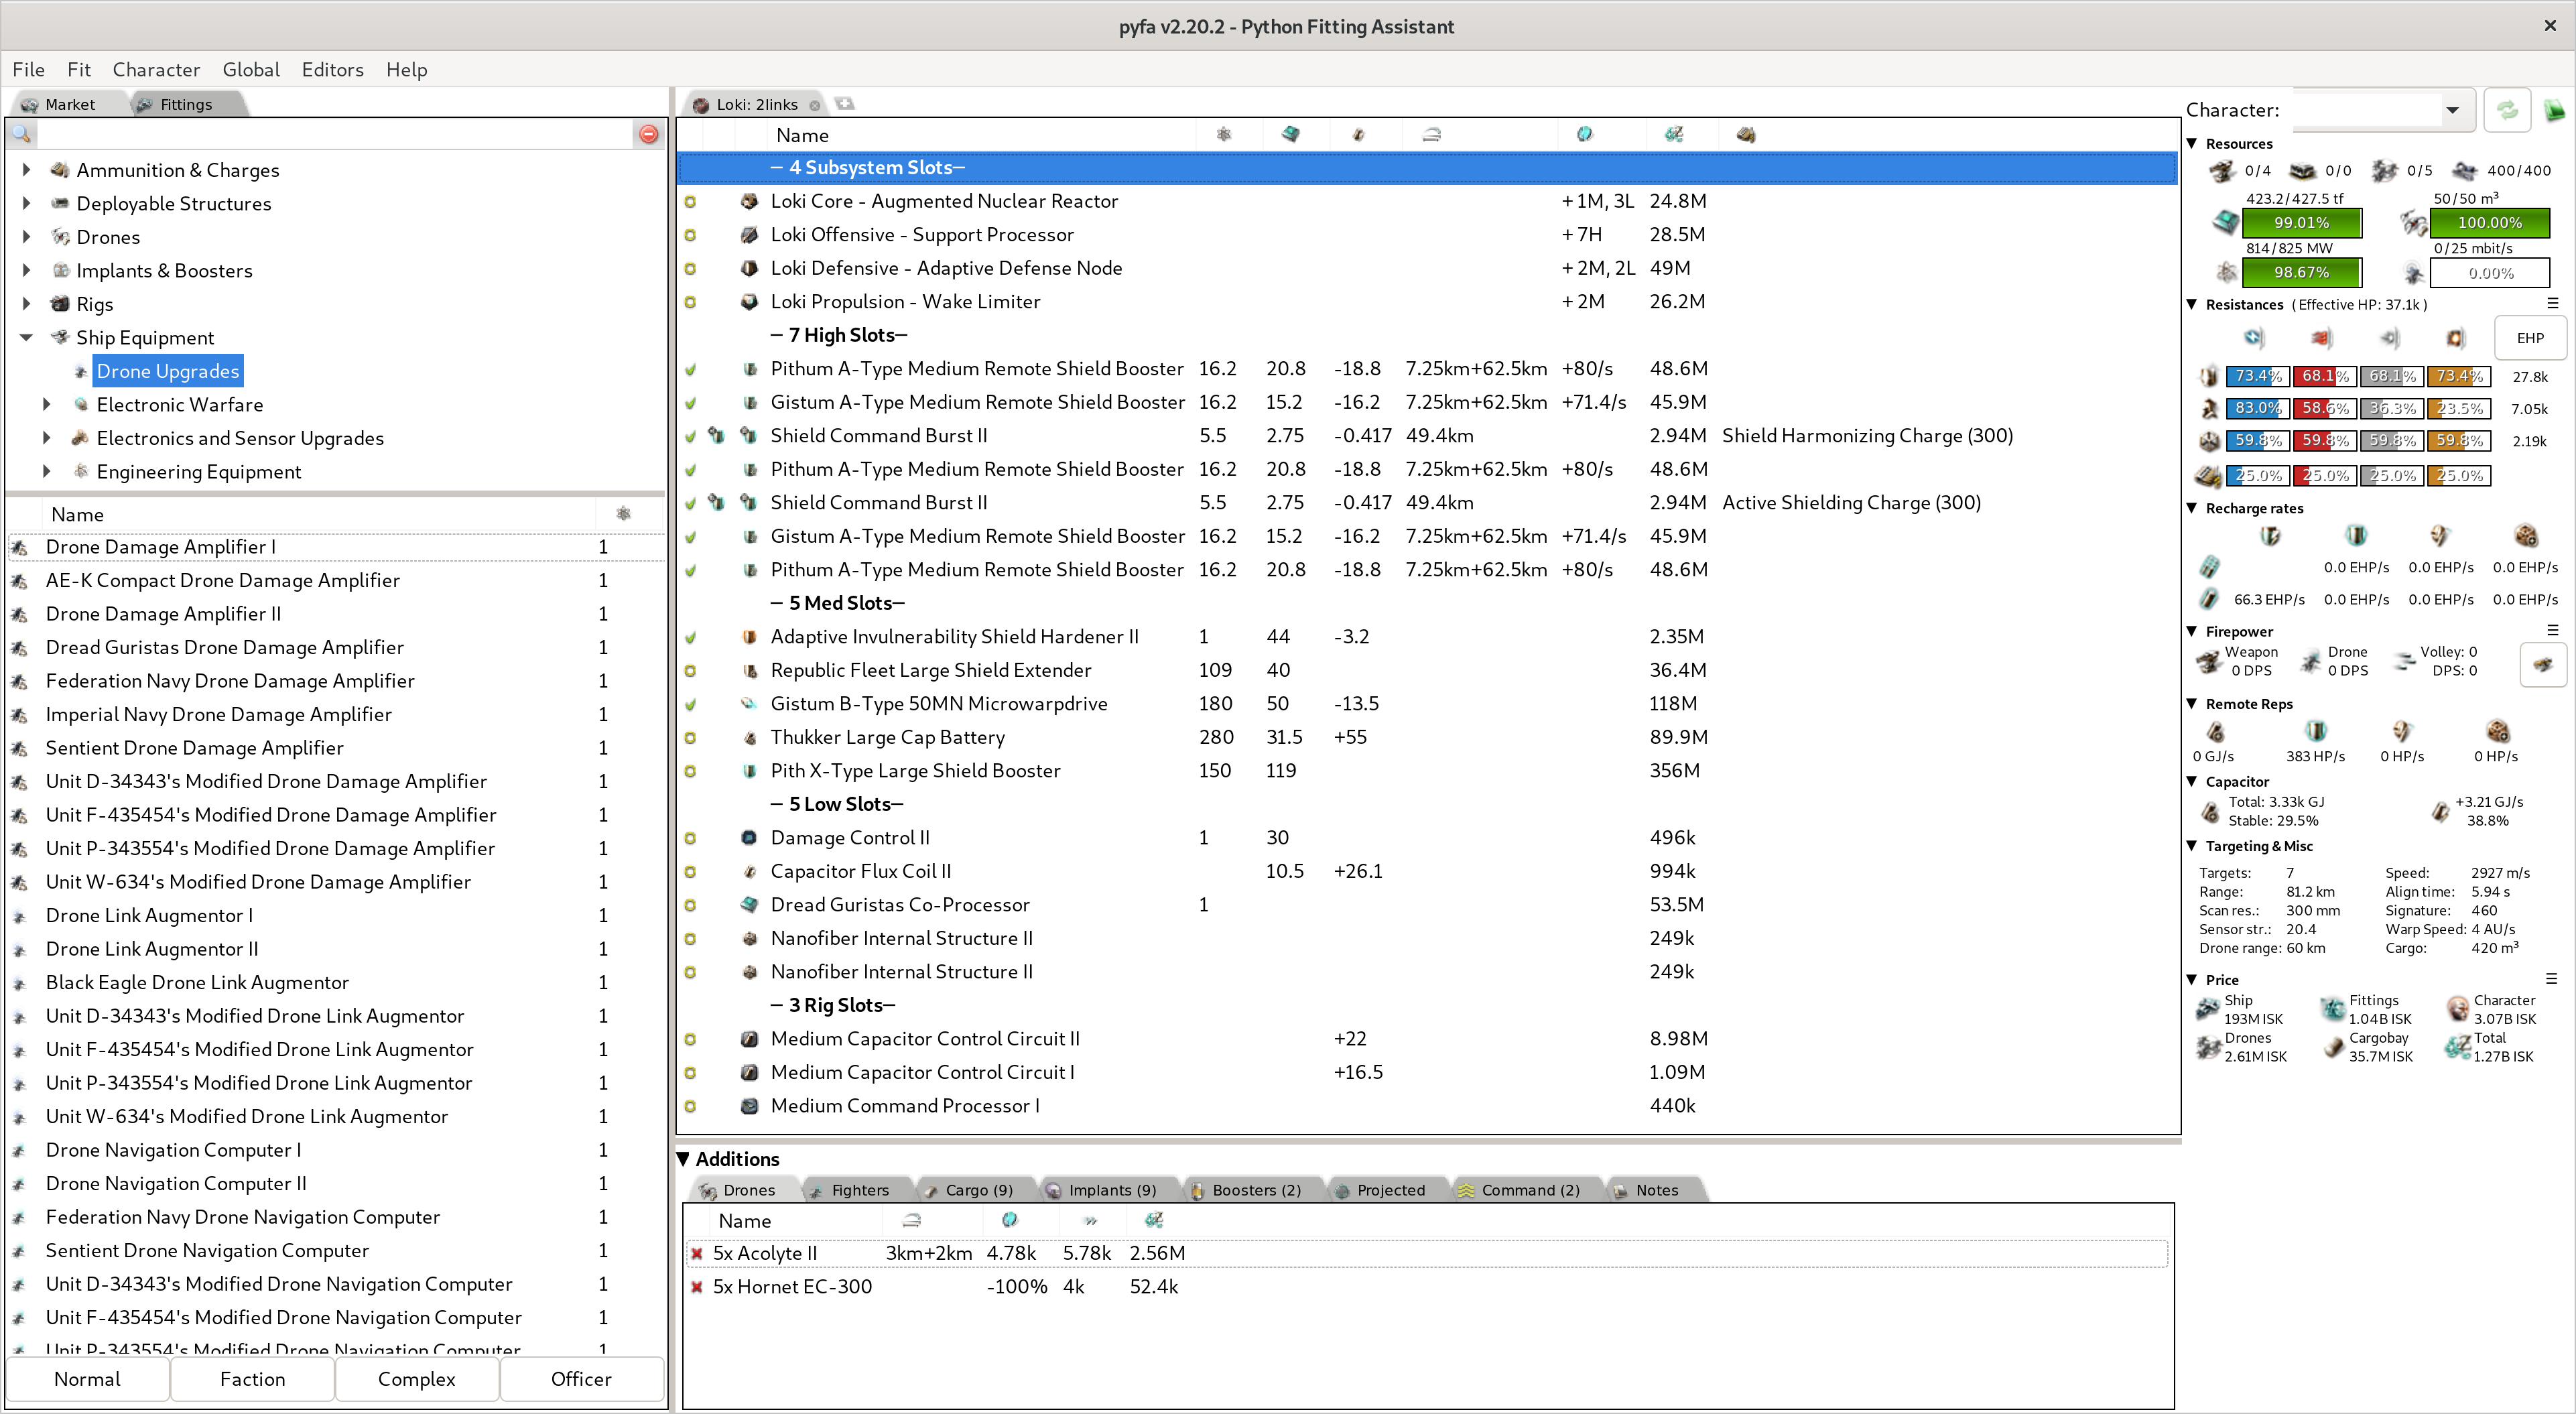The image size is (2576, 1414).
Task: Open the Editors menu
Action: [332, 69]
